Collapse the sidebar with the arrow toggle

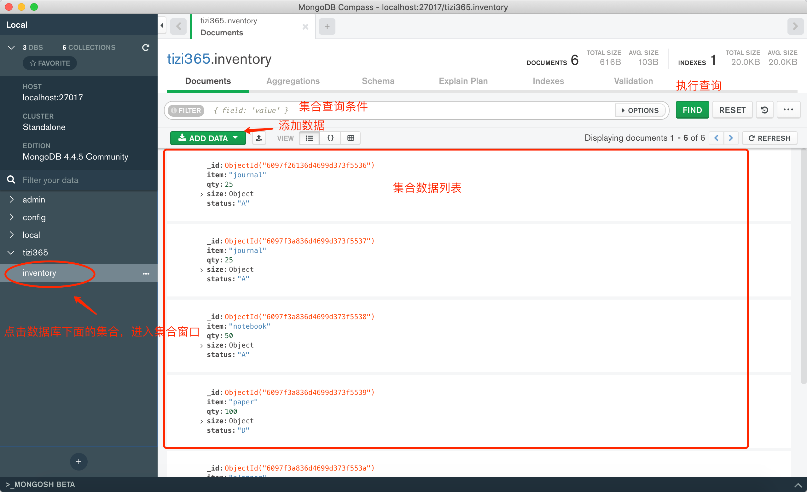point(162,26)
